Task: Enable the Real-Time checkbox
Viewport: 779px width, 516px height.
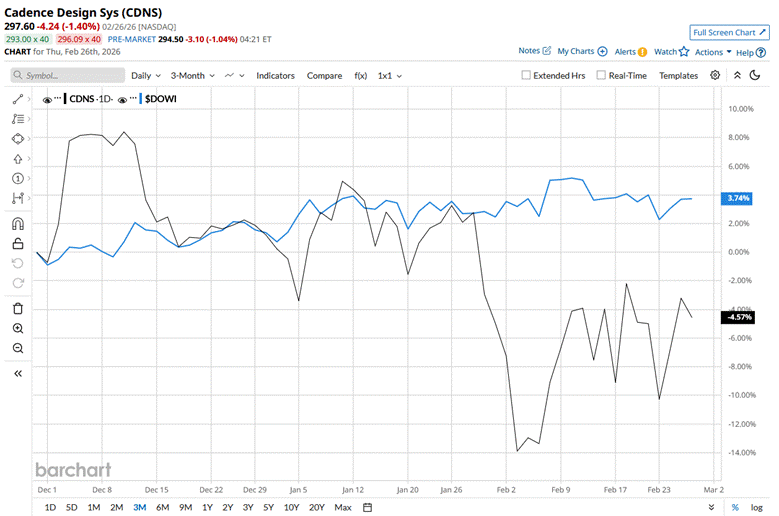Action: coord(601,75)
